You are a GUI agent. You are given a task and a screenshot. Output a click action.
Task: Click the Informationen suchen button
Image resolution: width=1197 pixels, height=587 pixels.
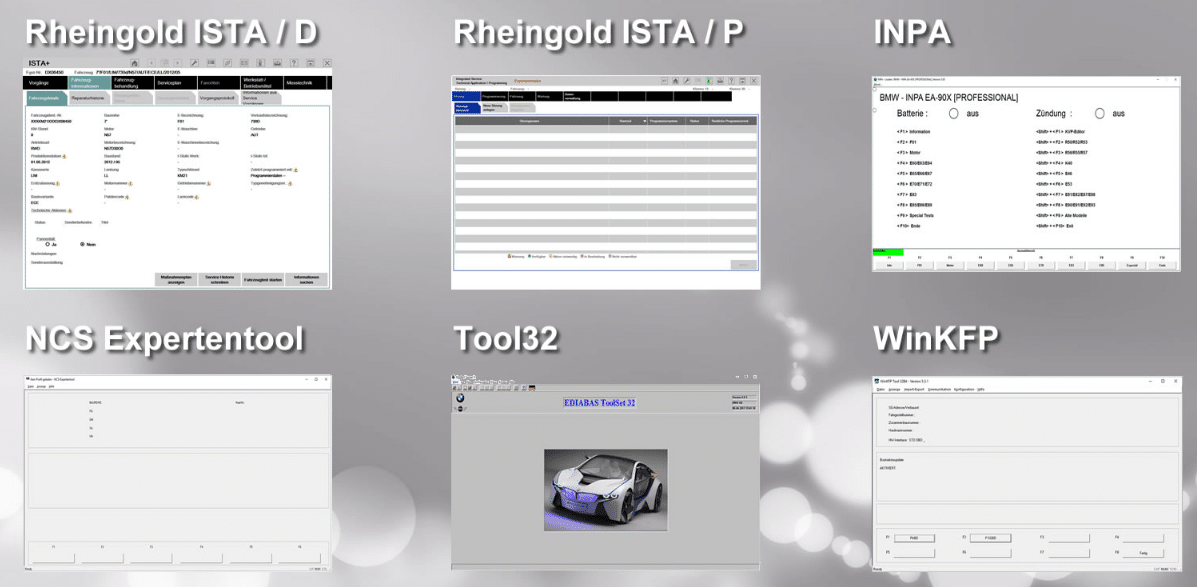(x=308, y=280)
